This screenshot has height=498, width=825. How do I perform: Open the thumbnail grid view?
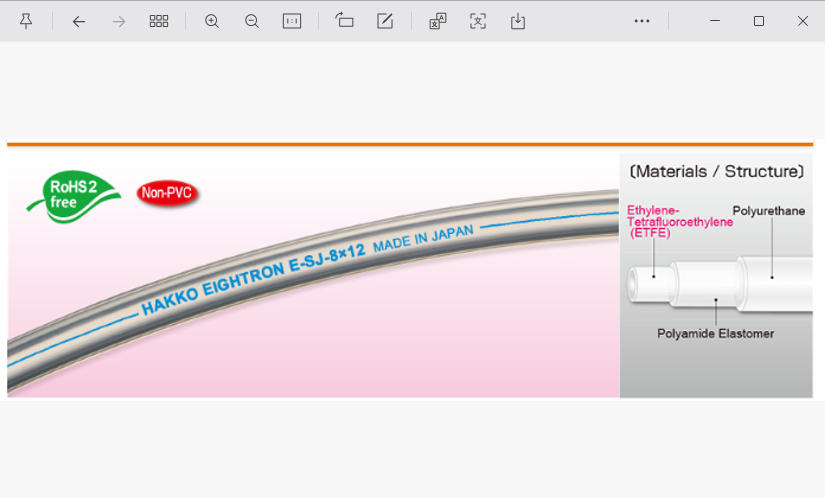point(159,21)
